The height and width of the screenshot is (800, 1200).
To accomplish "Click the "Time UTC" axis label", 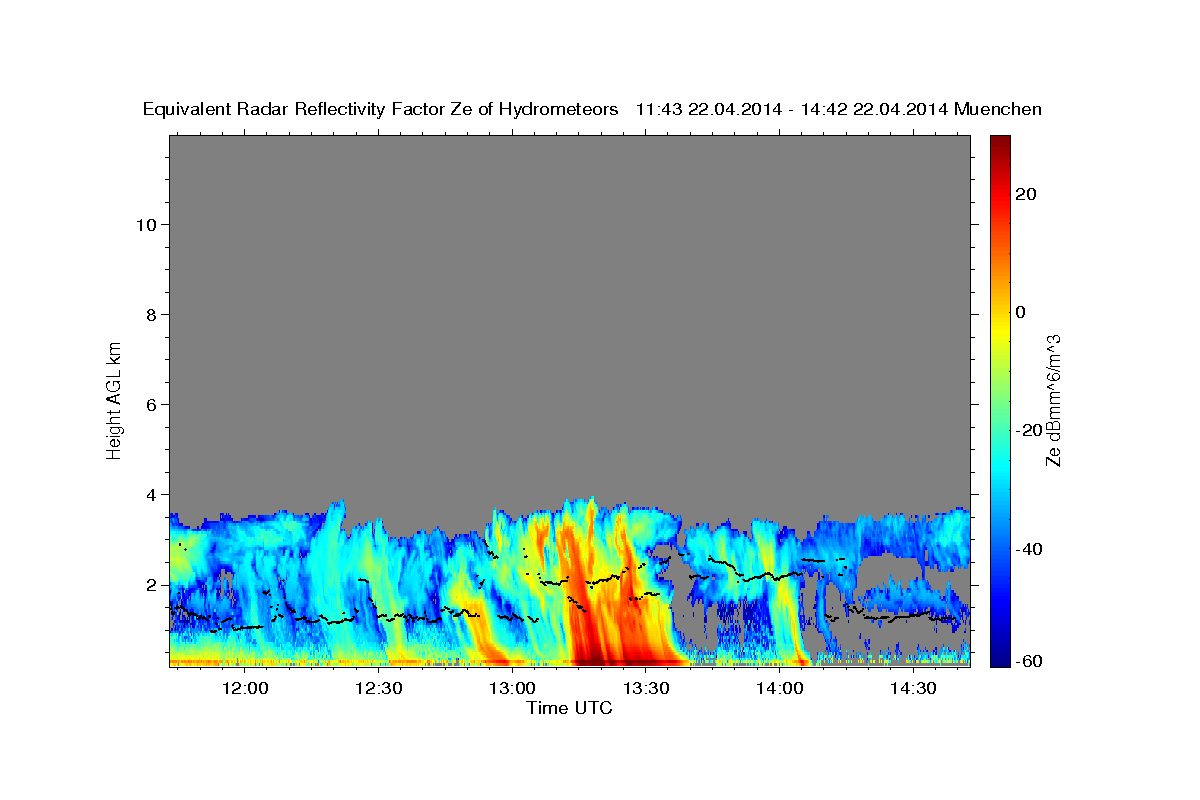I will 569,708.
